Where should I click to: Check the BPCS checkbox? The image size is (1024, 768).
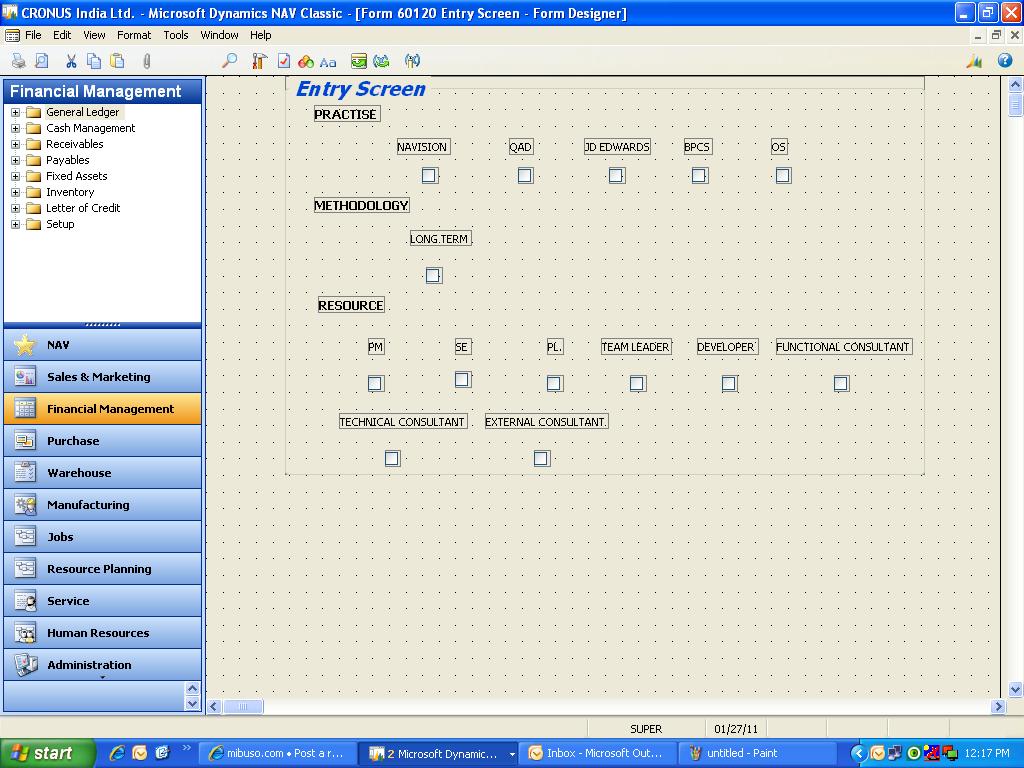[699, 175]
